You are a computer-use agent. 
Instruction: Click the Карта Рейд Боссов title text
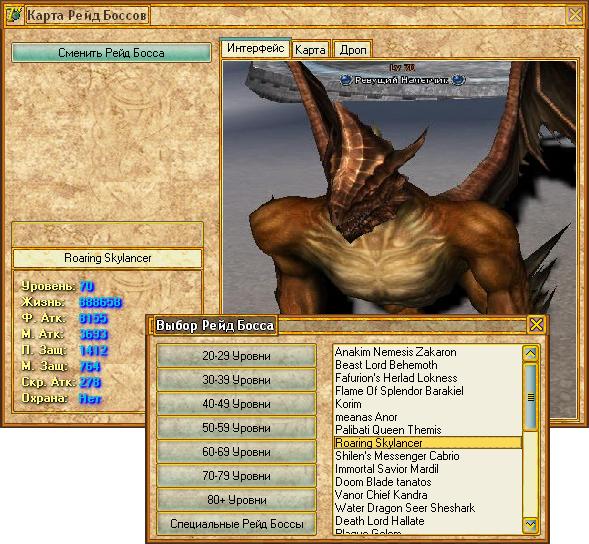tap(87, 15)
